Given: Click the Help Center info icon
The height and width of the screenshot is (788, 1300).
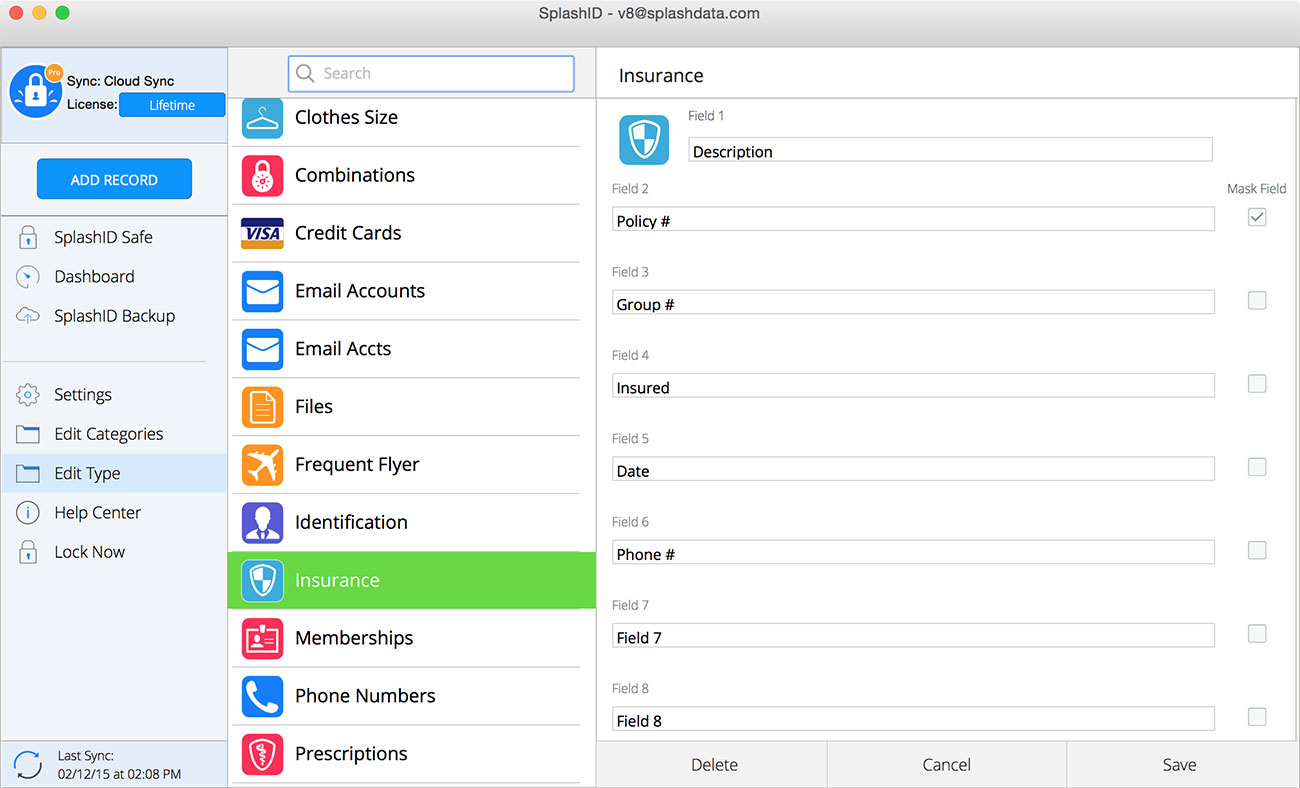Looking at the screenshot, I should point(28,513).
